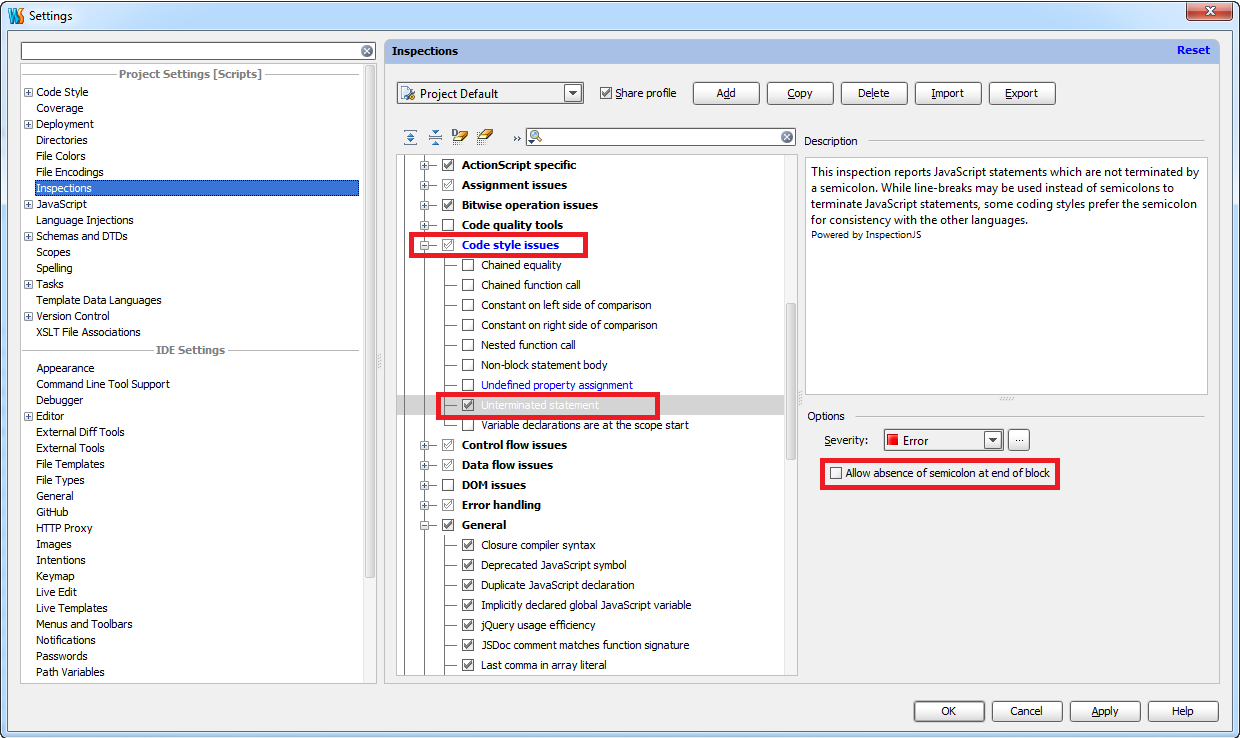
Task: Uncheck jQuery usage efficiency inspection
Action: click(x=468, y=625)
